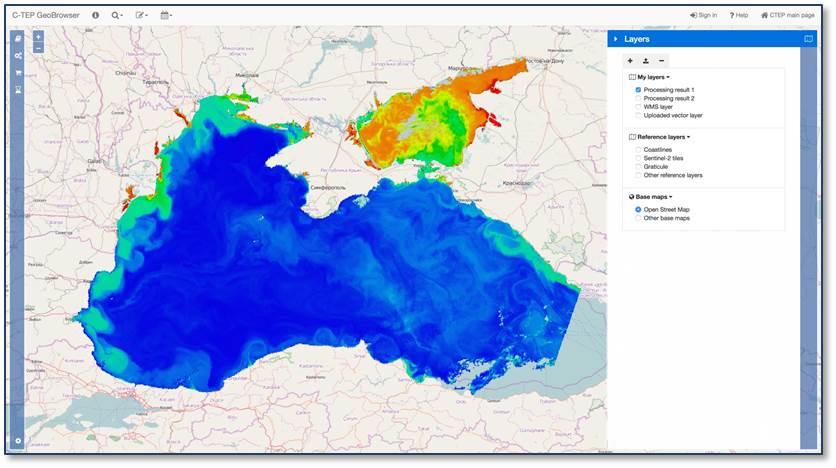836x468 pixels.
Task: Open the calendar dropdown in navbar
Action: [166, 15]
